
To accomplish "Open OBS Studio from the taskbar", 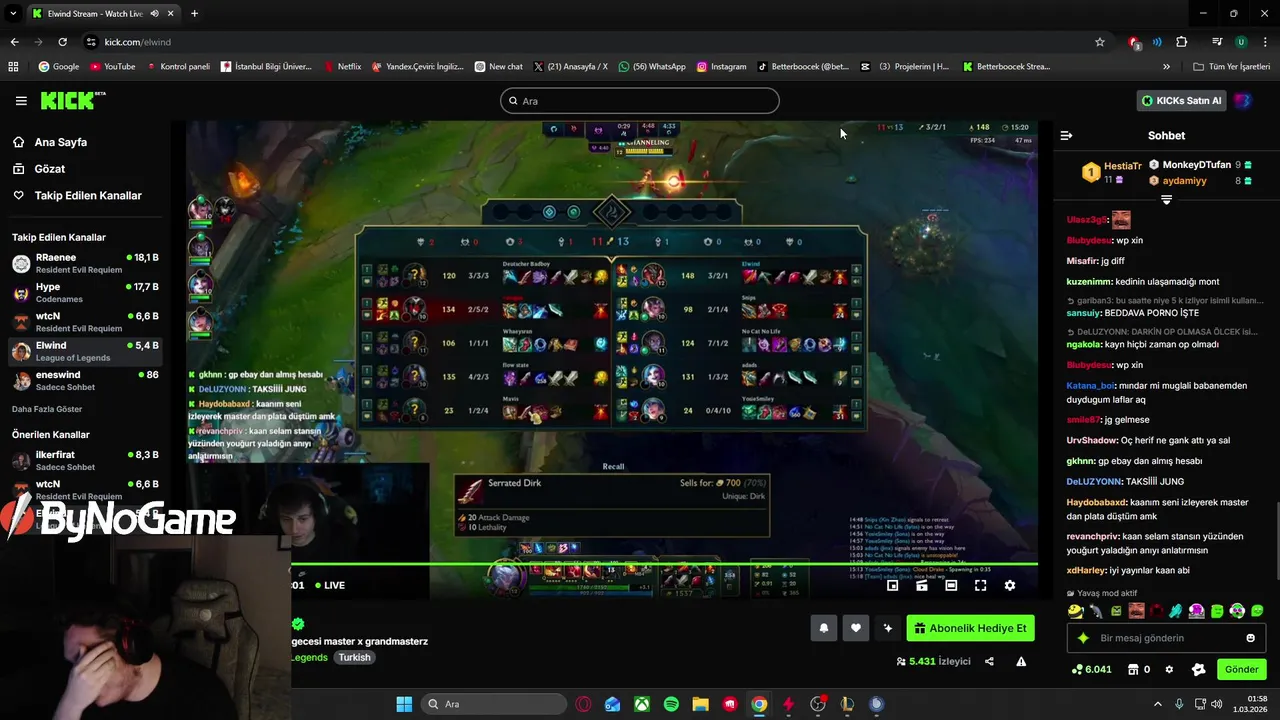I will pos(818,704).
